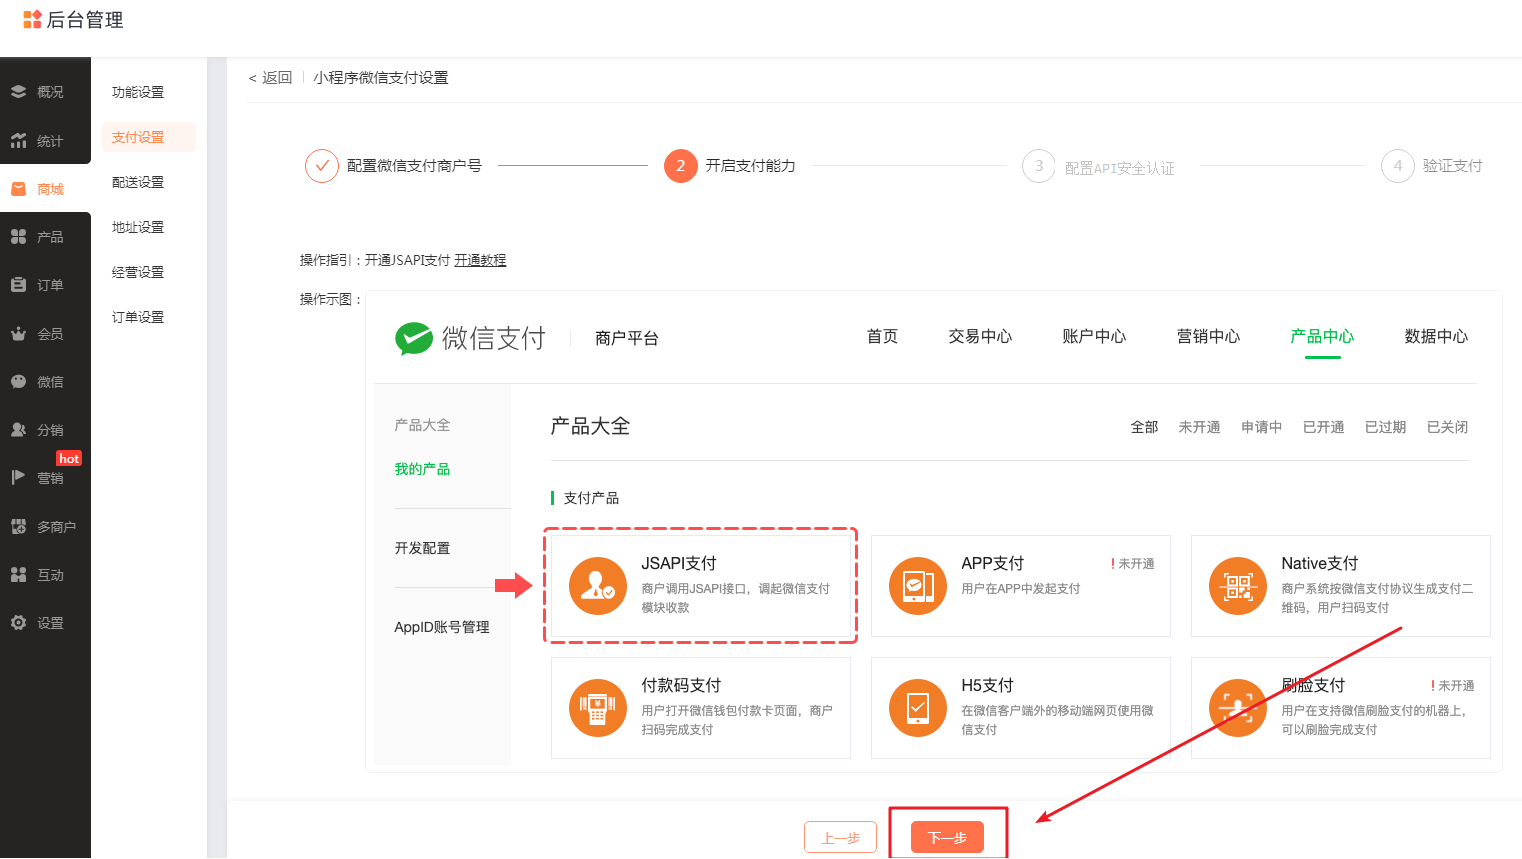Open 经营设置 submenu item
Image resolution: width=1522 pixels, height=859 pixels.
click(x=138, y=272)
